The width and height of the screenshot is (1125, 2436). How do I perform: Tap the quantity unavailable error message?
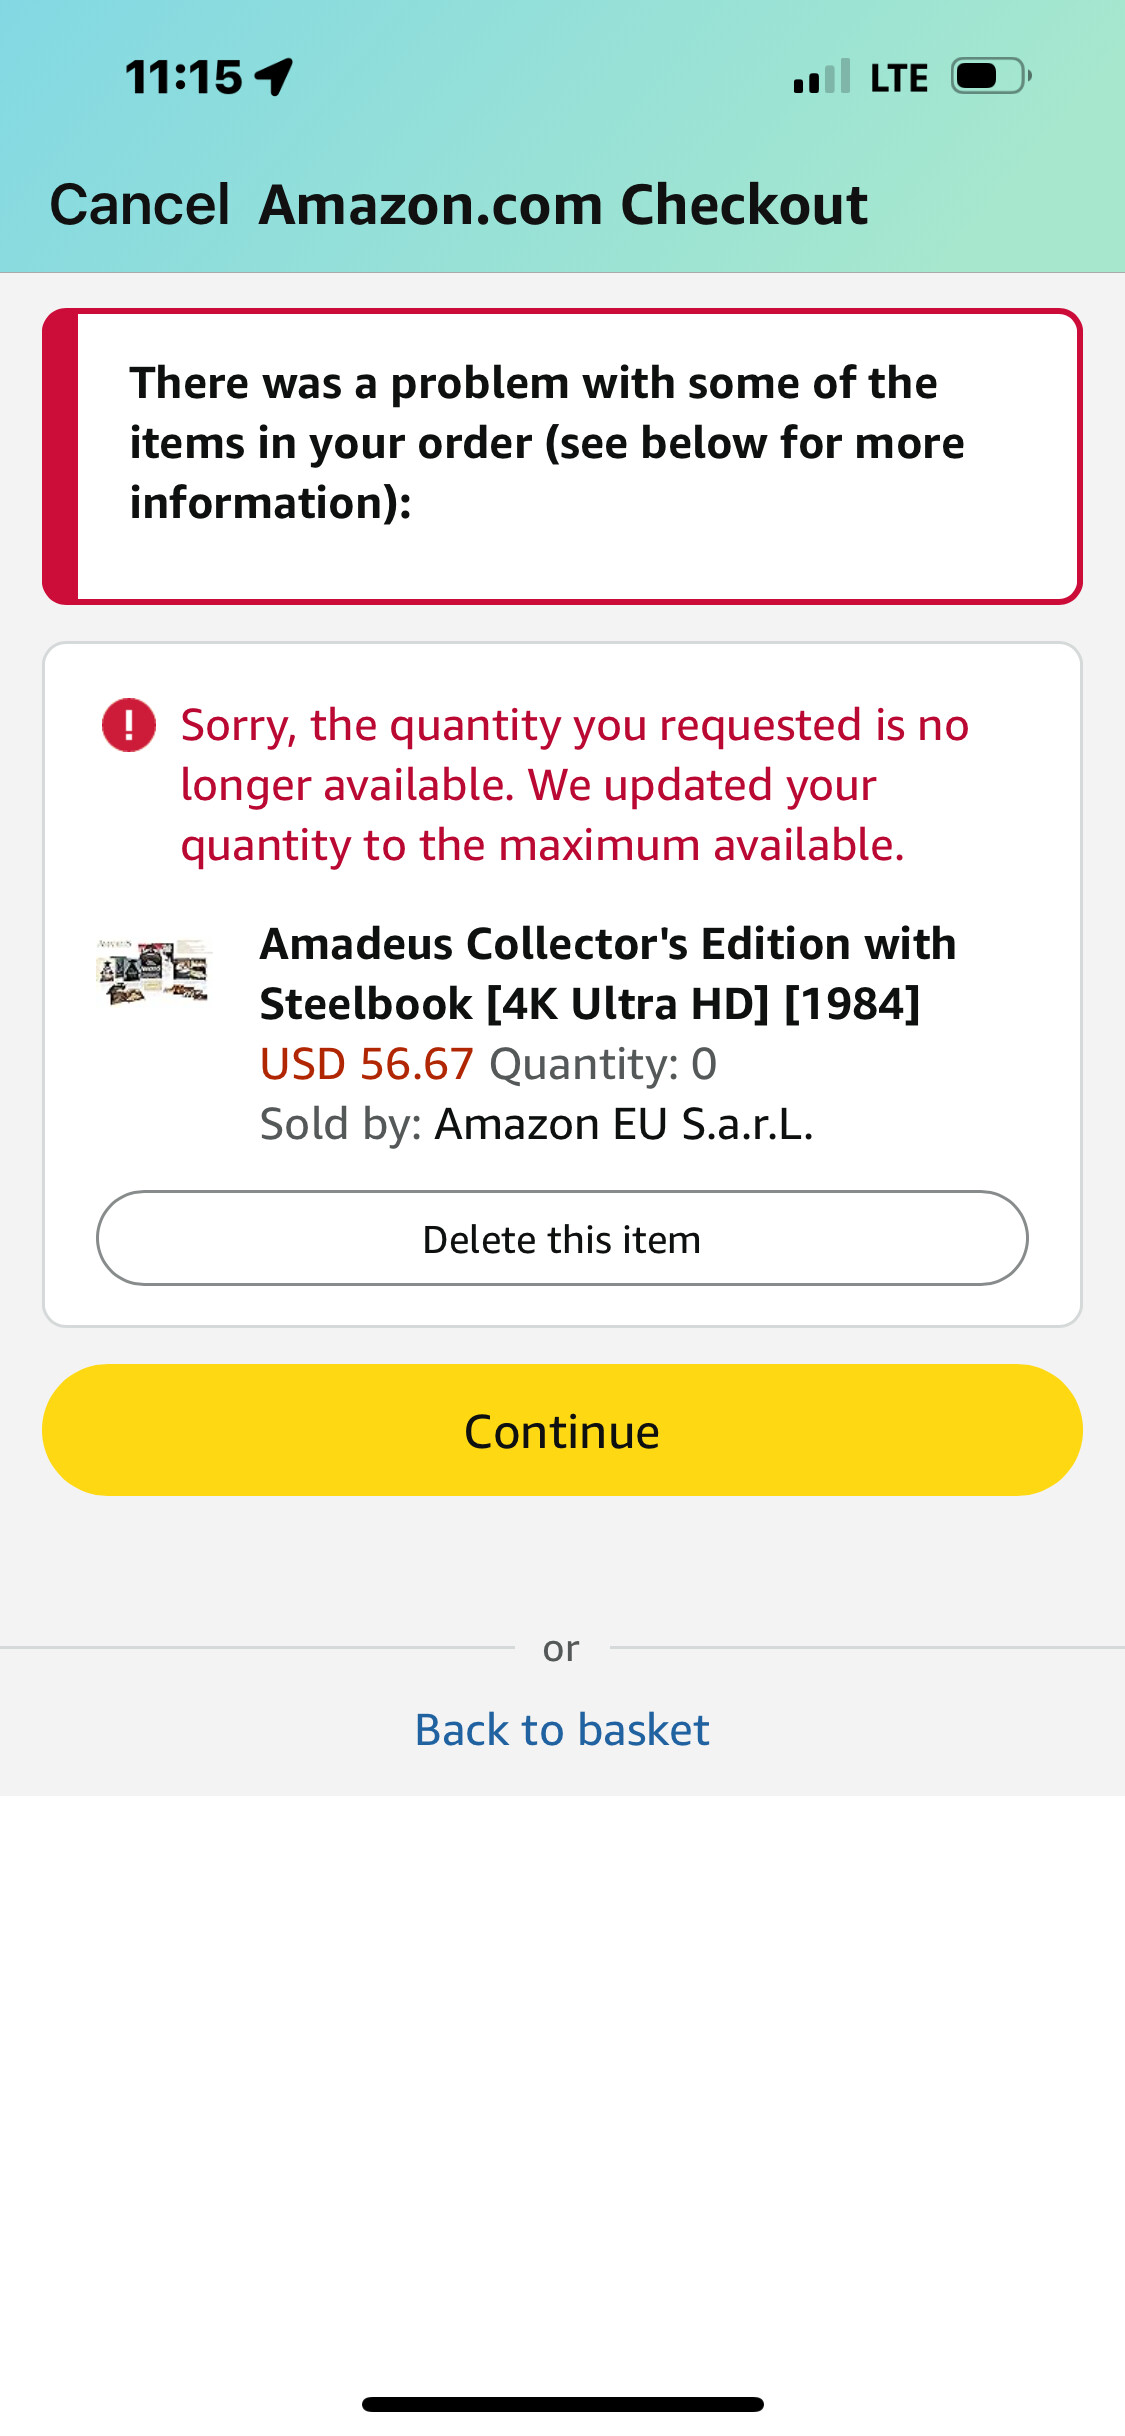574,785
